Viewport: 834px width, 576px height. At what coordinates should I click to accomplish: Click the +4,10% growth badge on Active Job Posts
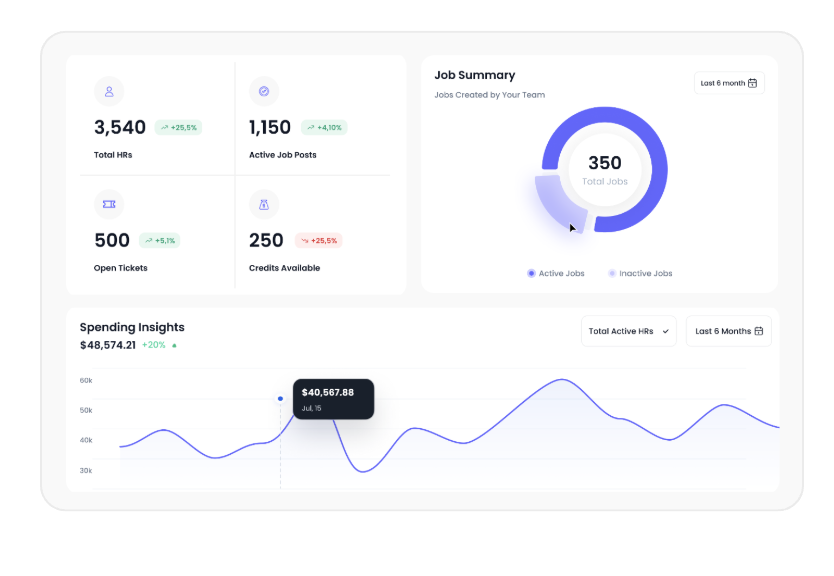324,128
